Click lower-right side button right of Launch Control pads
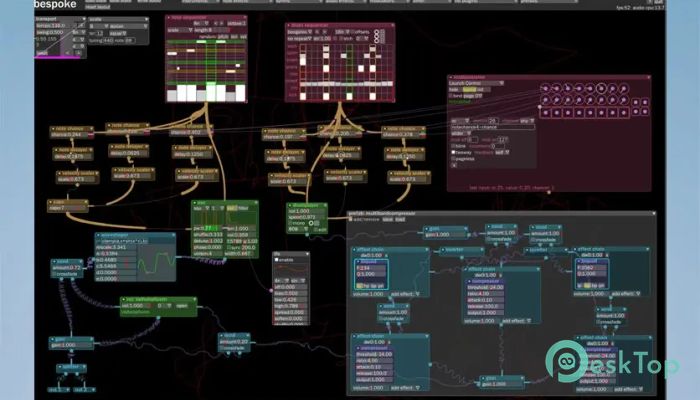700x400 pixels. pos(645,111)
